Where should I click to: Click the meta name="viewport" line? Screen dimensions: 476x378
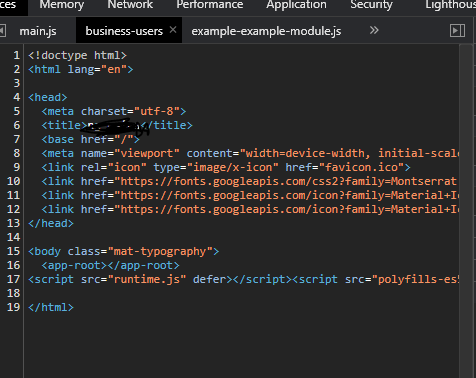point(250,153)
